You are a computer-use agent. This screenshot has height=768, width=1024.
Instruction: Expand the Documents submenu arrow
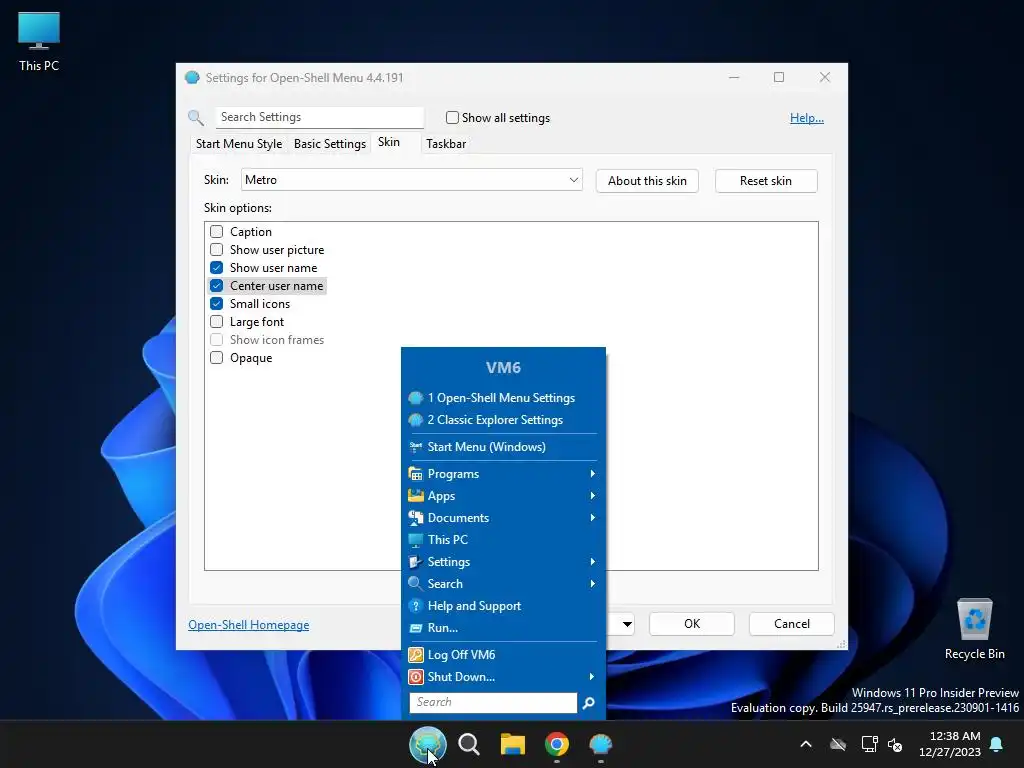click(592, 518)
